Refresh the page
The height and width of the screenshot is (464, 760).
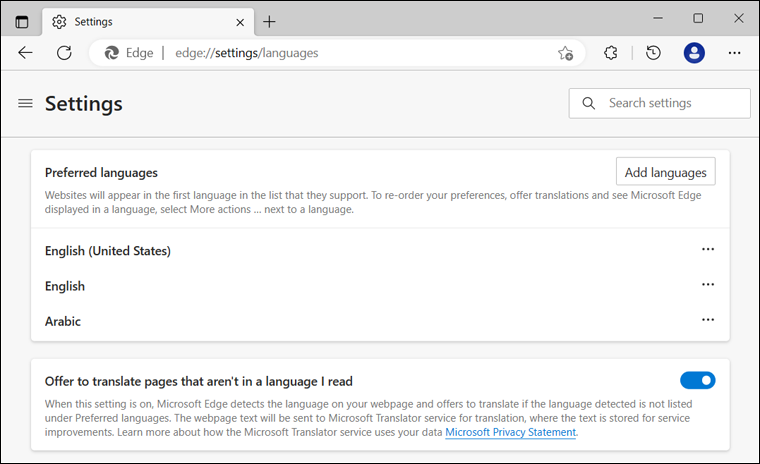[64, 52]
